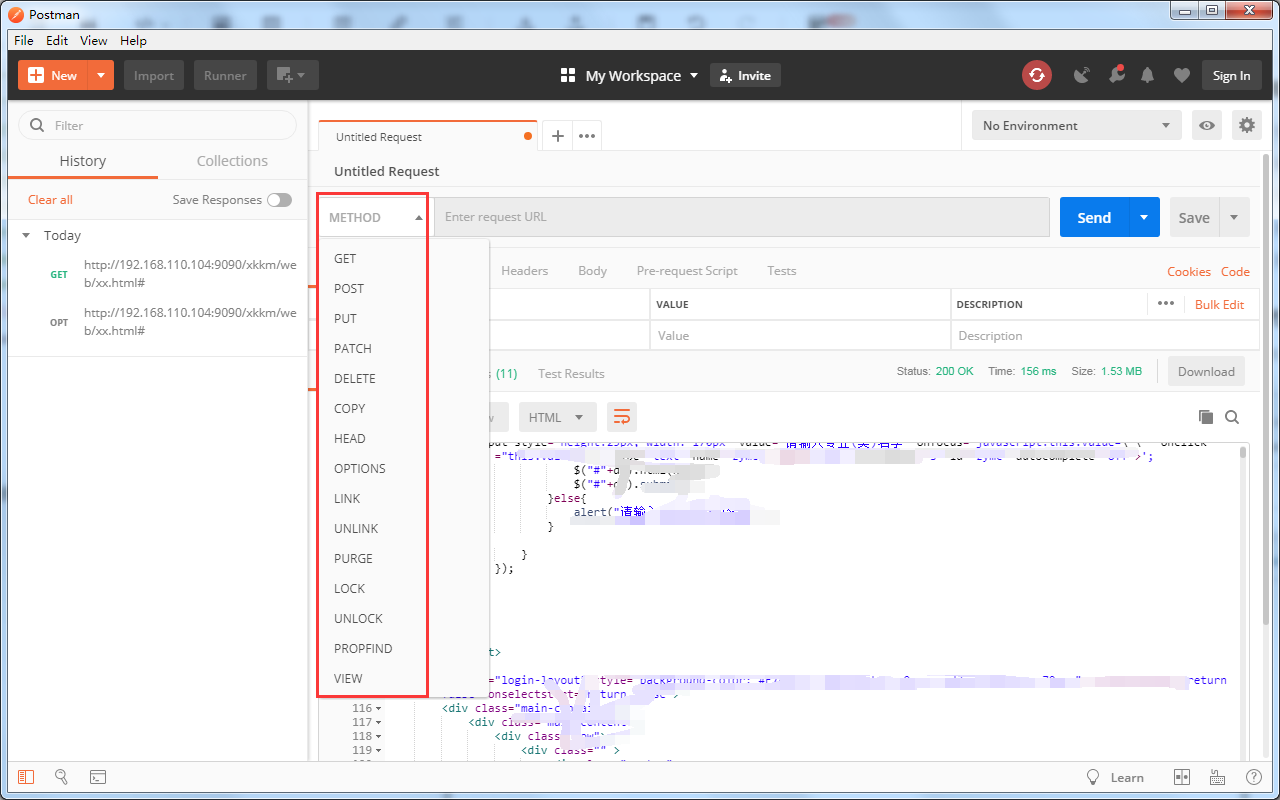Click the Sign In button
This screenshot has width=1280, height=800.
coord(1231,75)
